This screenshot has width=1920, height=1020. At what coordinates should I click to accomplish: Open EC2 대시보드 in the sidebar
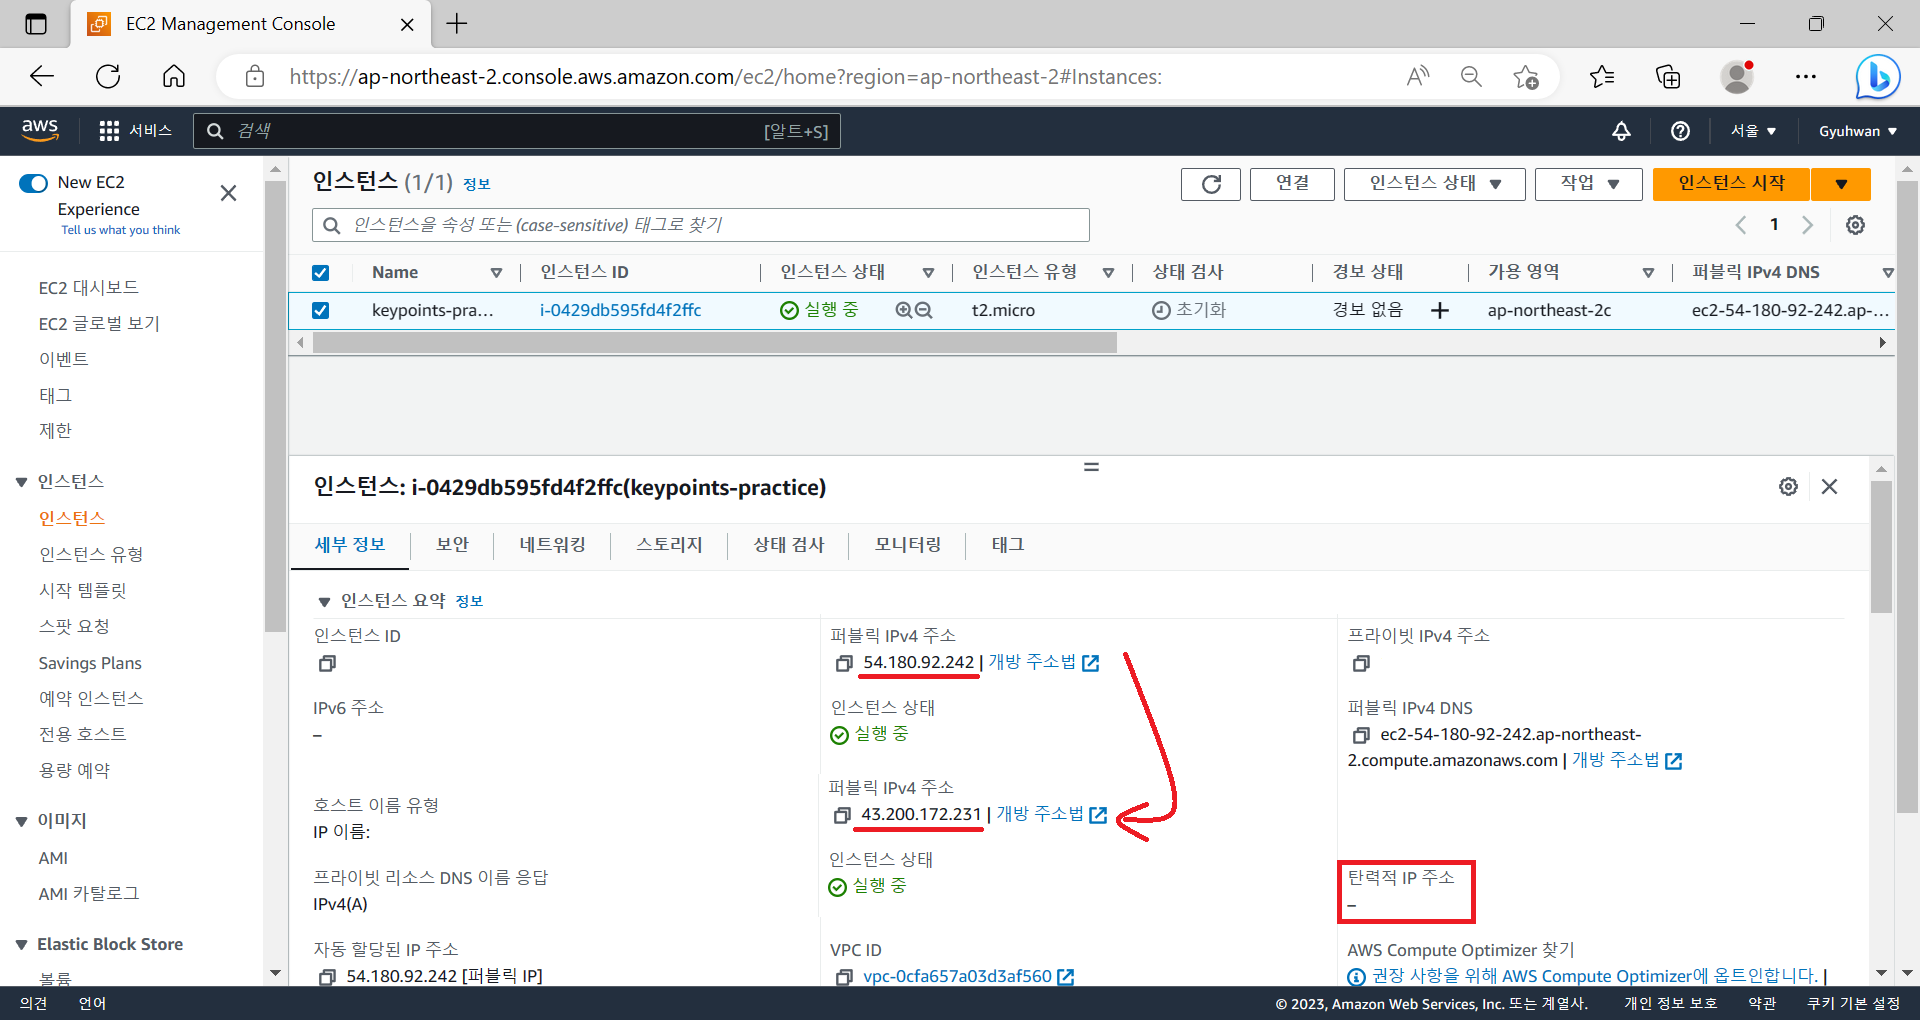coord(89,288)
